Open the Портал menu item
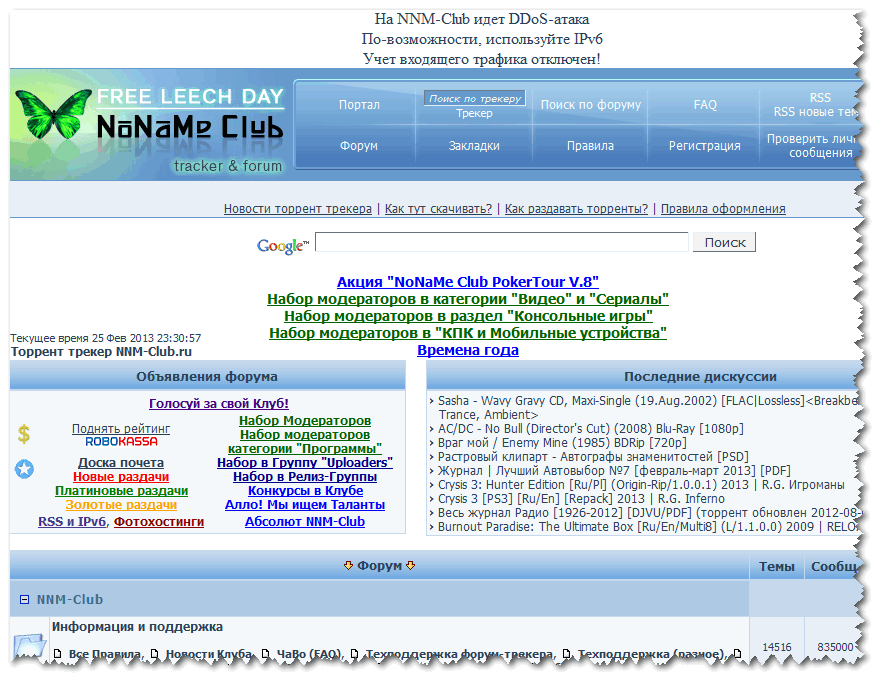This screenshot has width=882, height=682. tap(359, 105)
